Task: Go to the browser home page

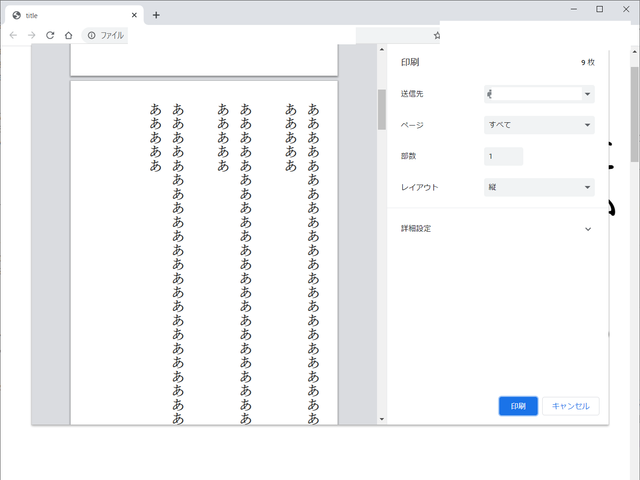Action: tap(68, 35)
